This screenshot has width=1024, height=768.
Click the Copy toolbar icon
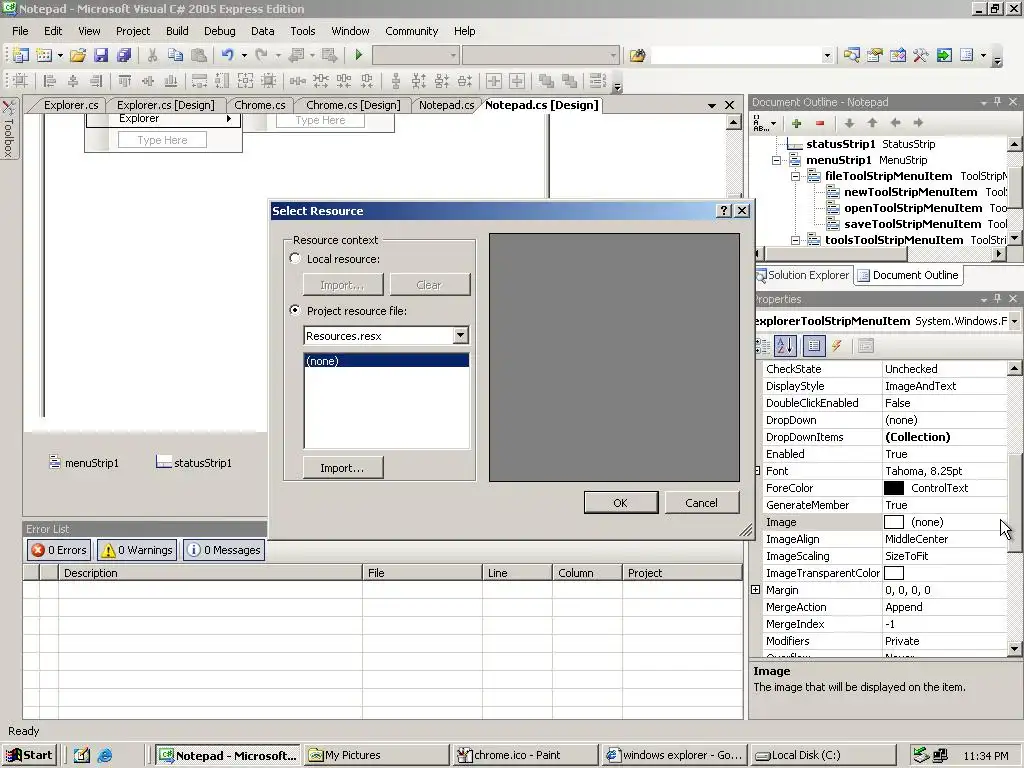[x=175, y=56]
